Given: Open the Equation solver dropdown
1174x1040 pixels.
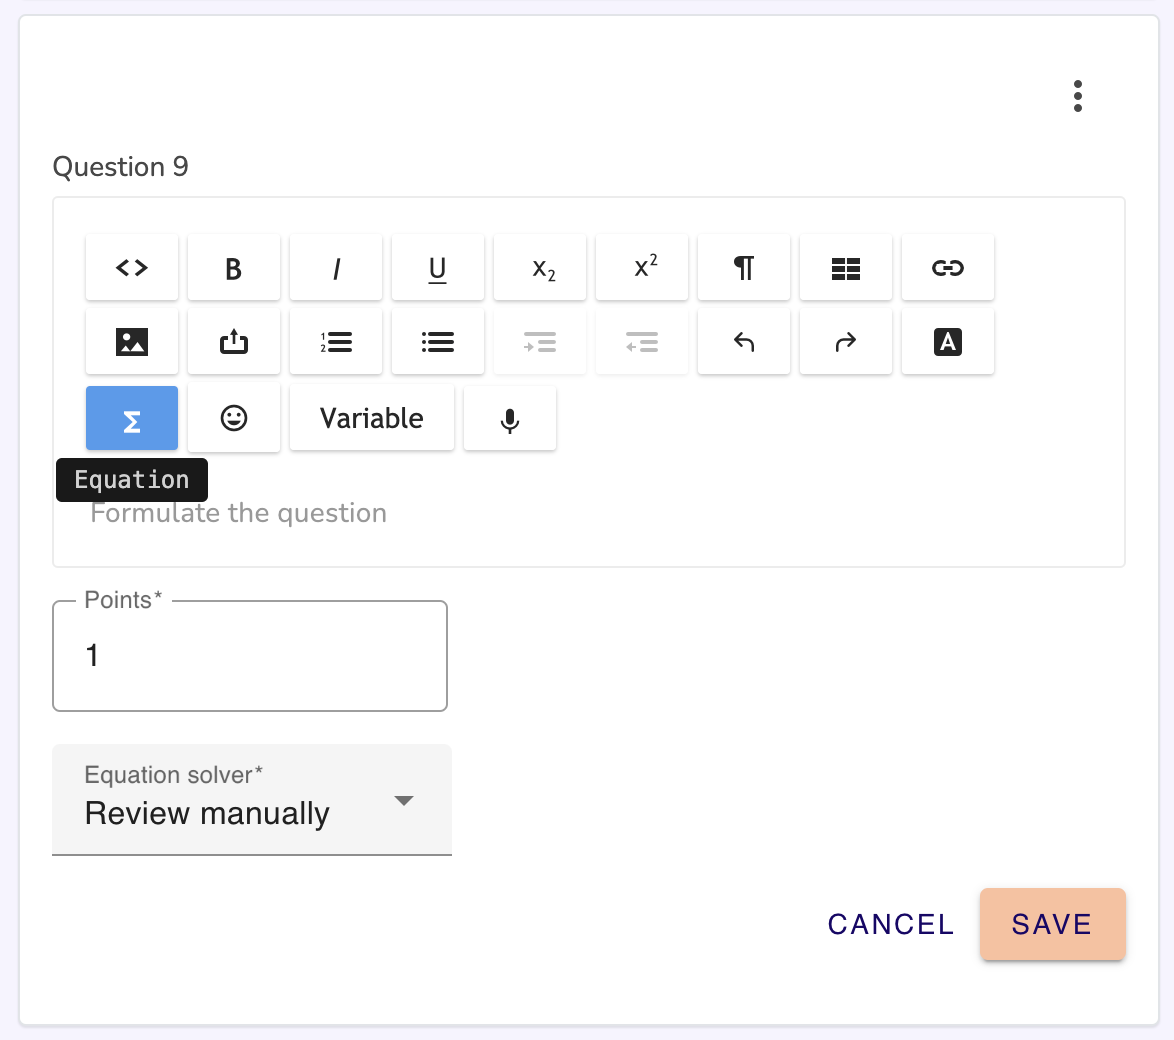Looking at the screenshot, I should [252, 800].
